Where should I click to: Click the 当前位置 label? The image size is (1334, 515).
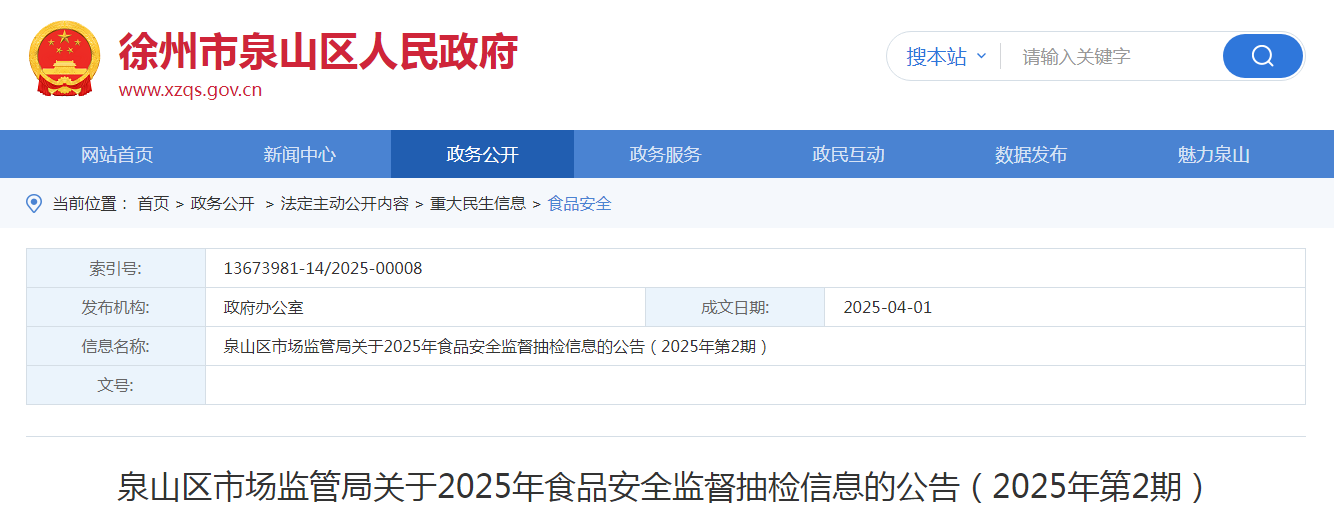tap(90, 203)
